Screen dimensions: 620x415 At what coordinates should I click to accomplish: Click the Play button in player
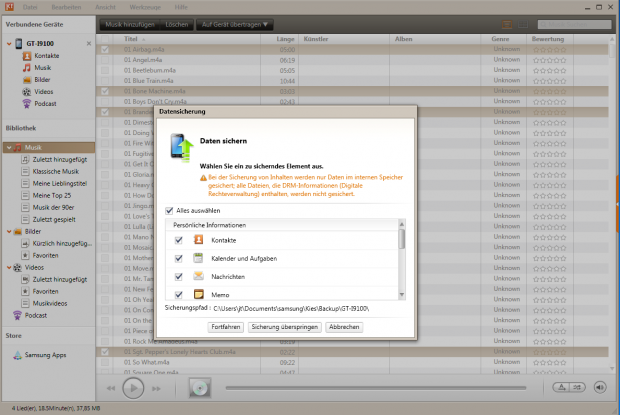pyautogui.click(x=133, y=387)
